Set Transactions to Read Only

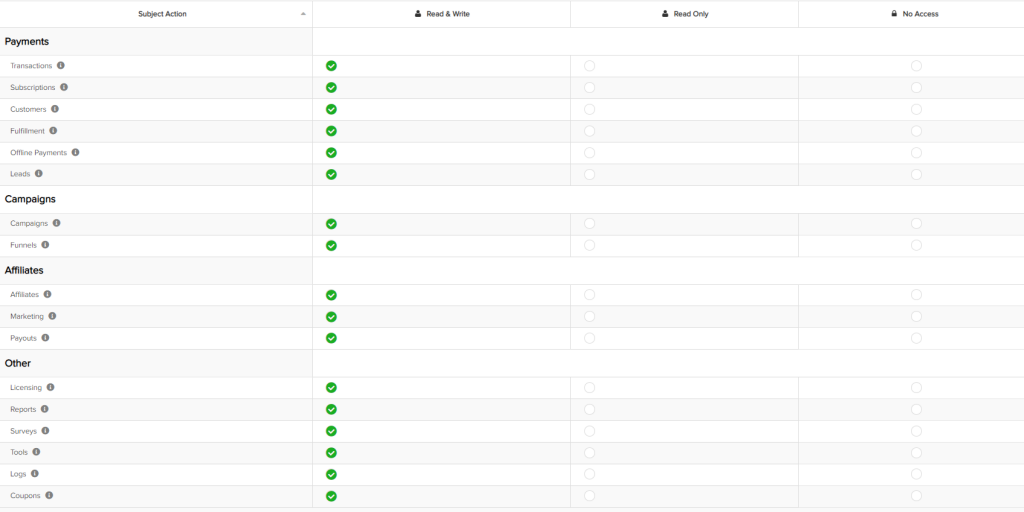coord(589,66)
